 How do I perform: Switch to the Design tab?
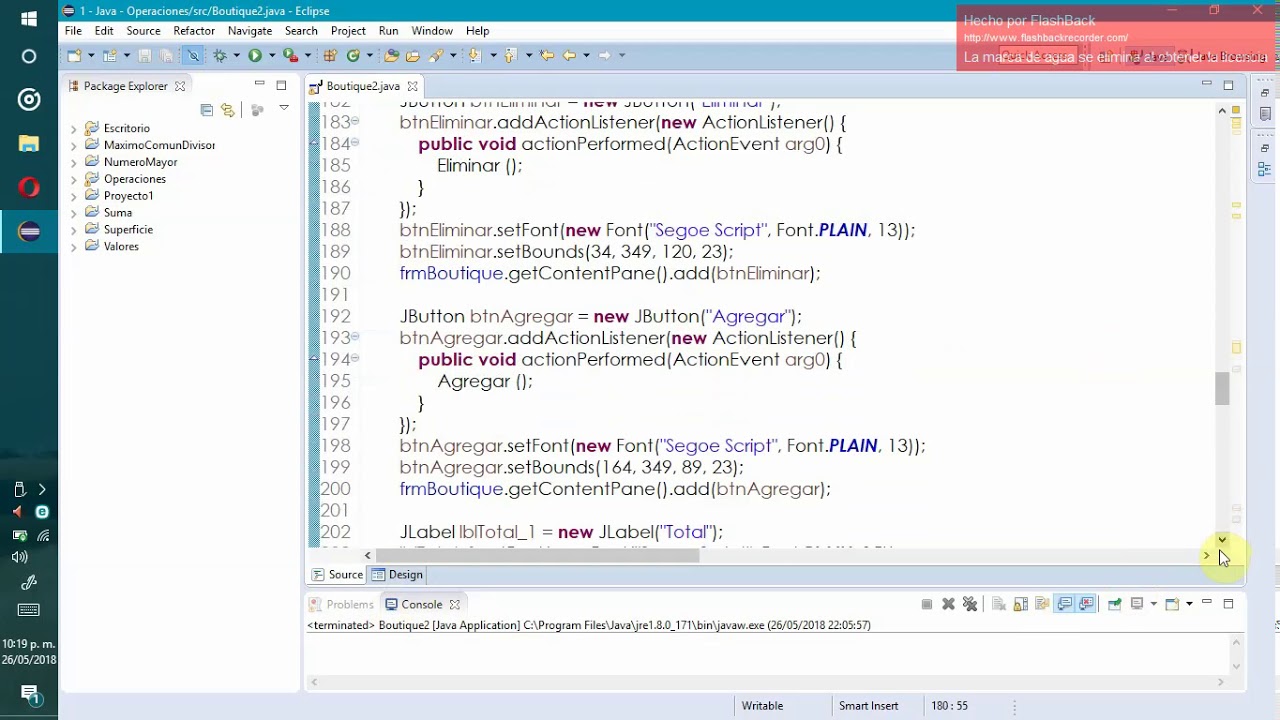(x=398, y=575)
